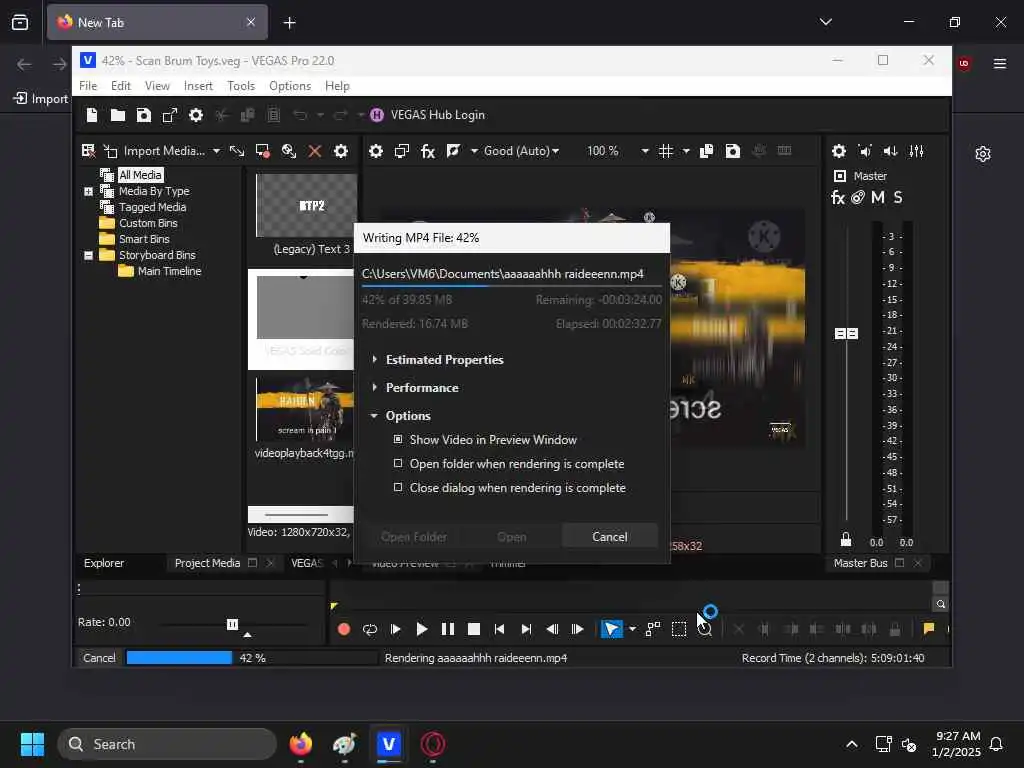Click the Preview on External Monitor icon
The image size is (1024, 768).
(402, 152)
